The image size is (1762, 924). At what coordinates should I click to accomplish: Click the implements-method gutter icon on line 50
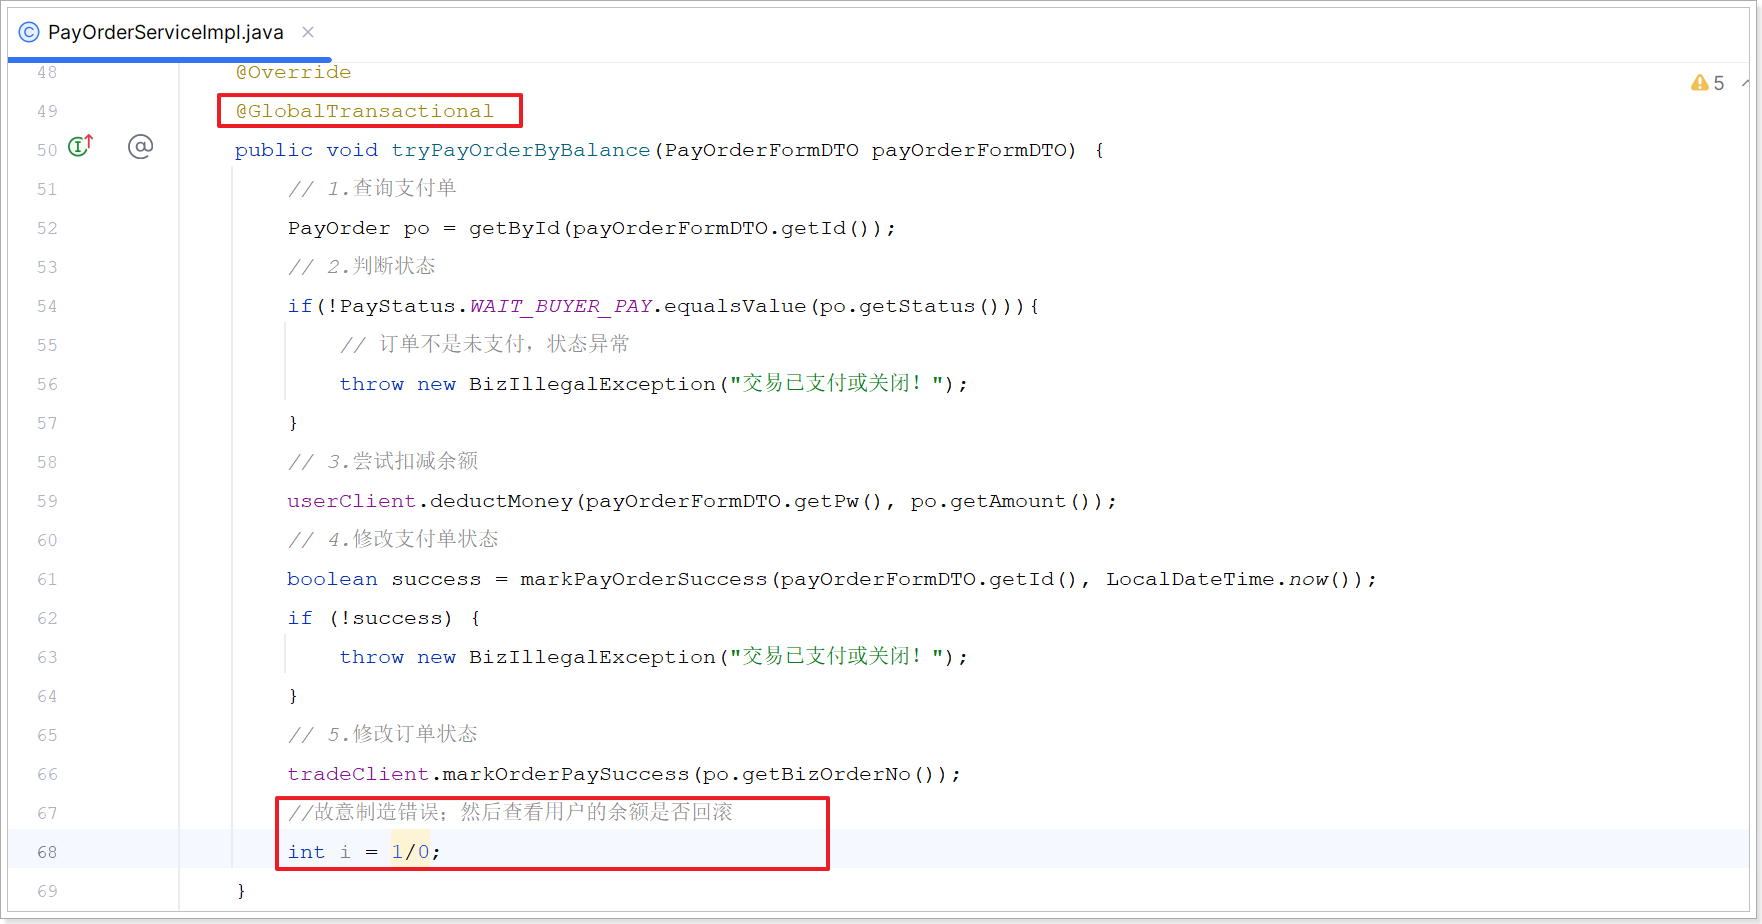(80, 146)
